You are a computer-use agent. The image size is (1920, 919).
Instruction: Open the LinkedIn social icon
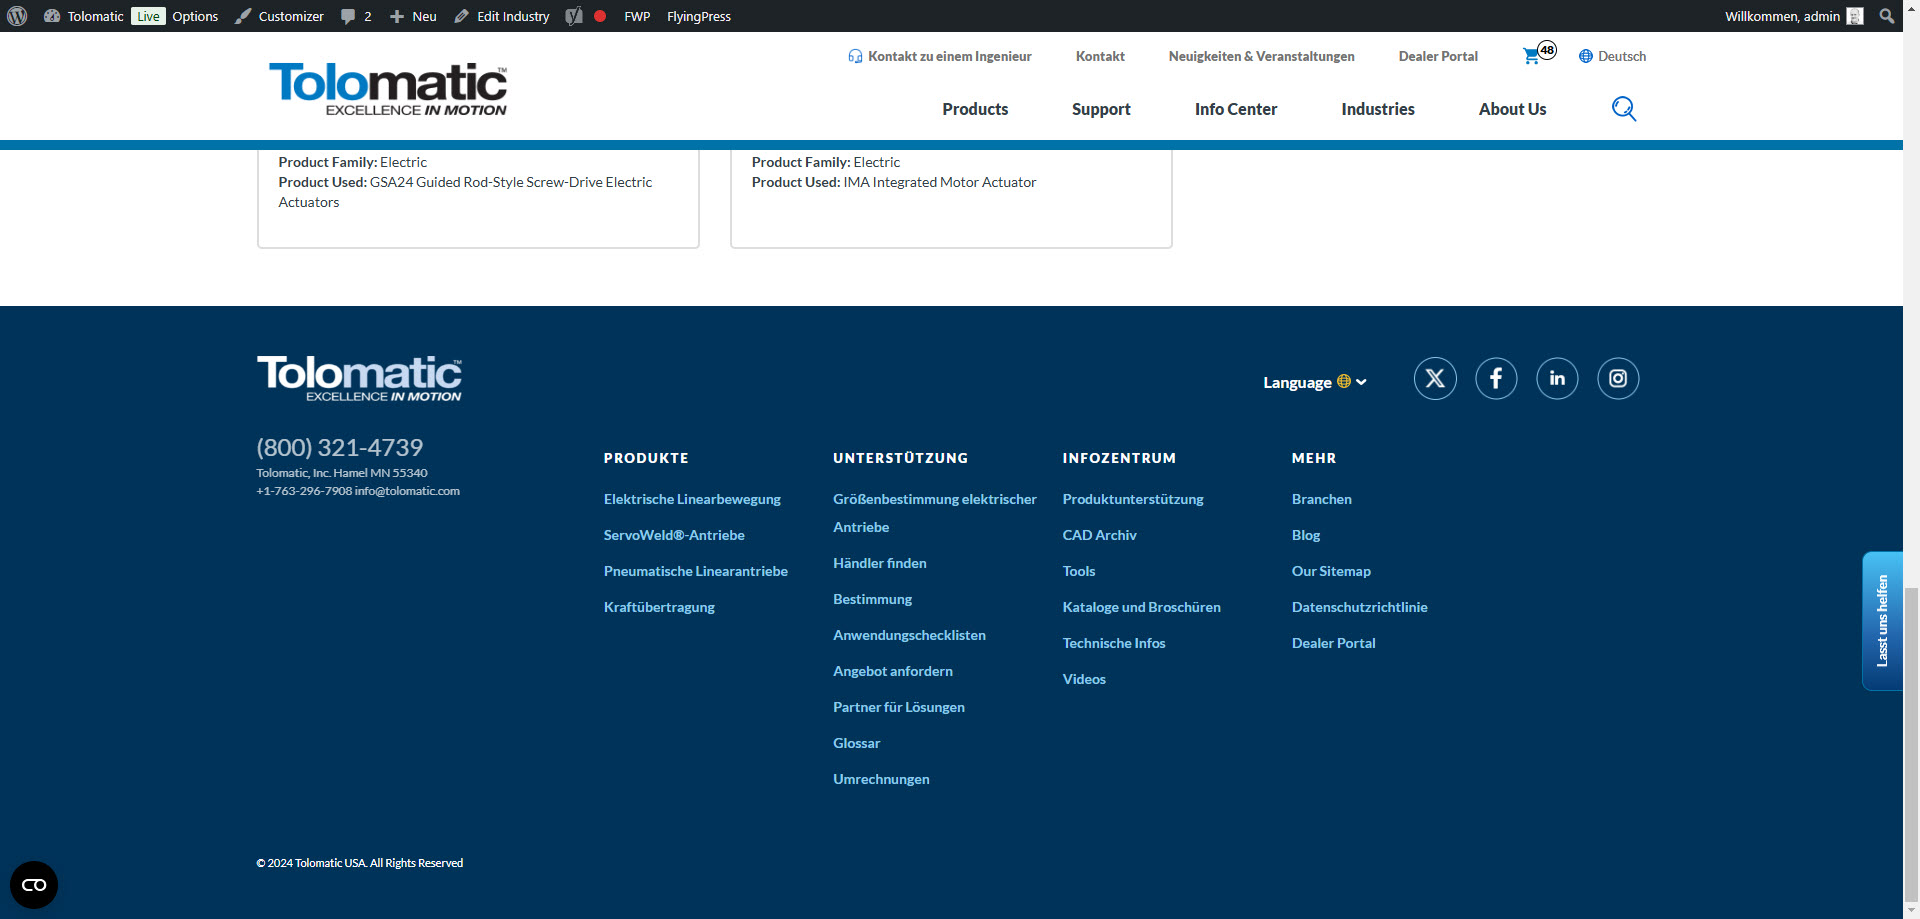(x=1557, y=379)
